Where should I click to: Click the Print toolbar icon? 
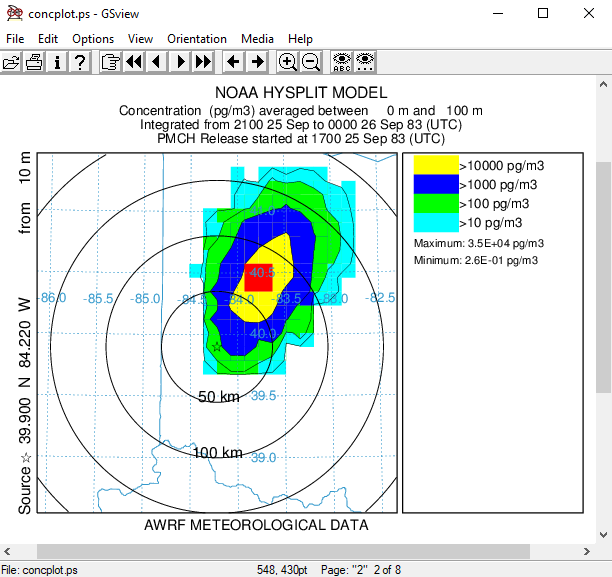(34, 62)
